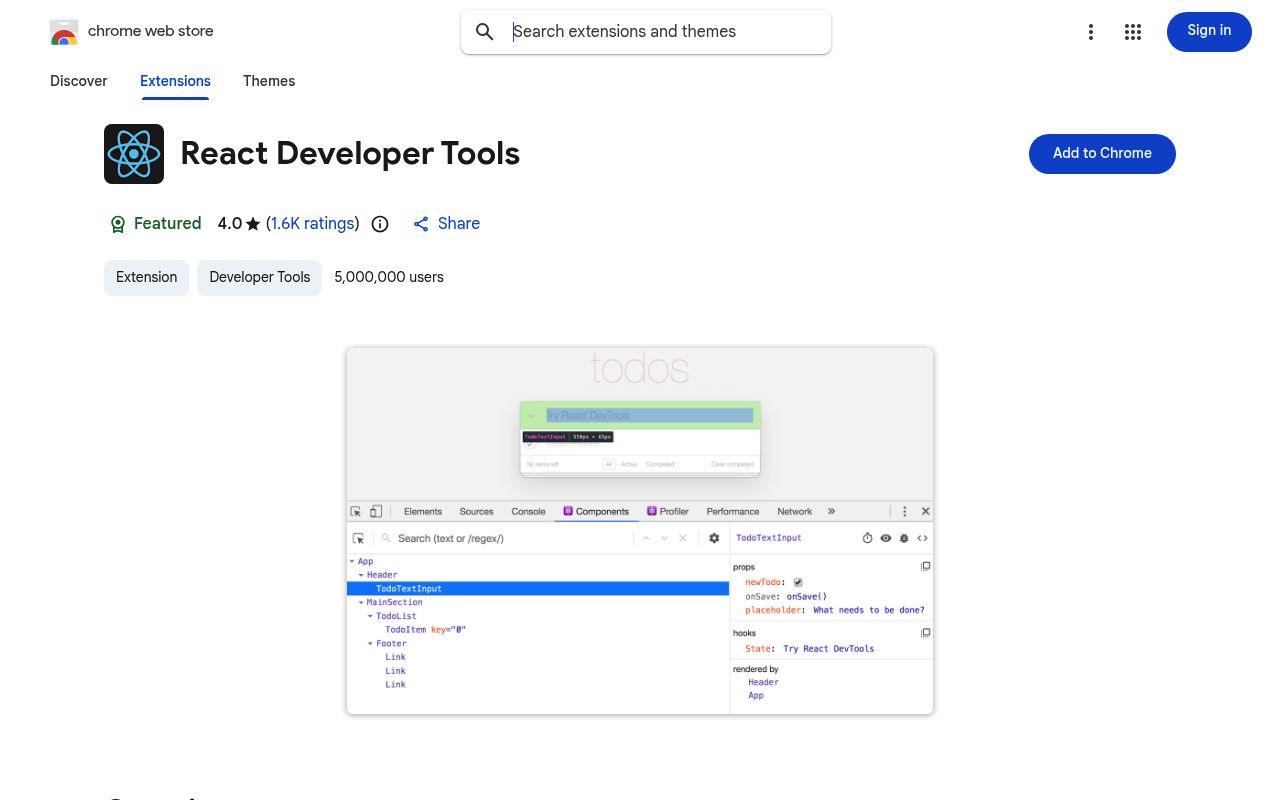Viewport: 1280px width, 800px height.
Task: Open the Developer Tools category chip
Action: point(259,277)
